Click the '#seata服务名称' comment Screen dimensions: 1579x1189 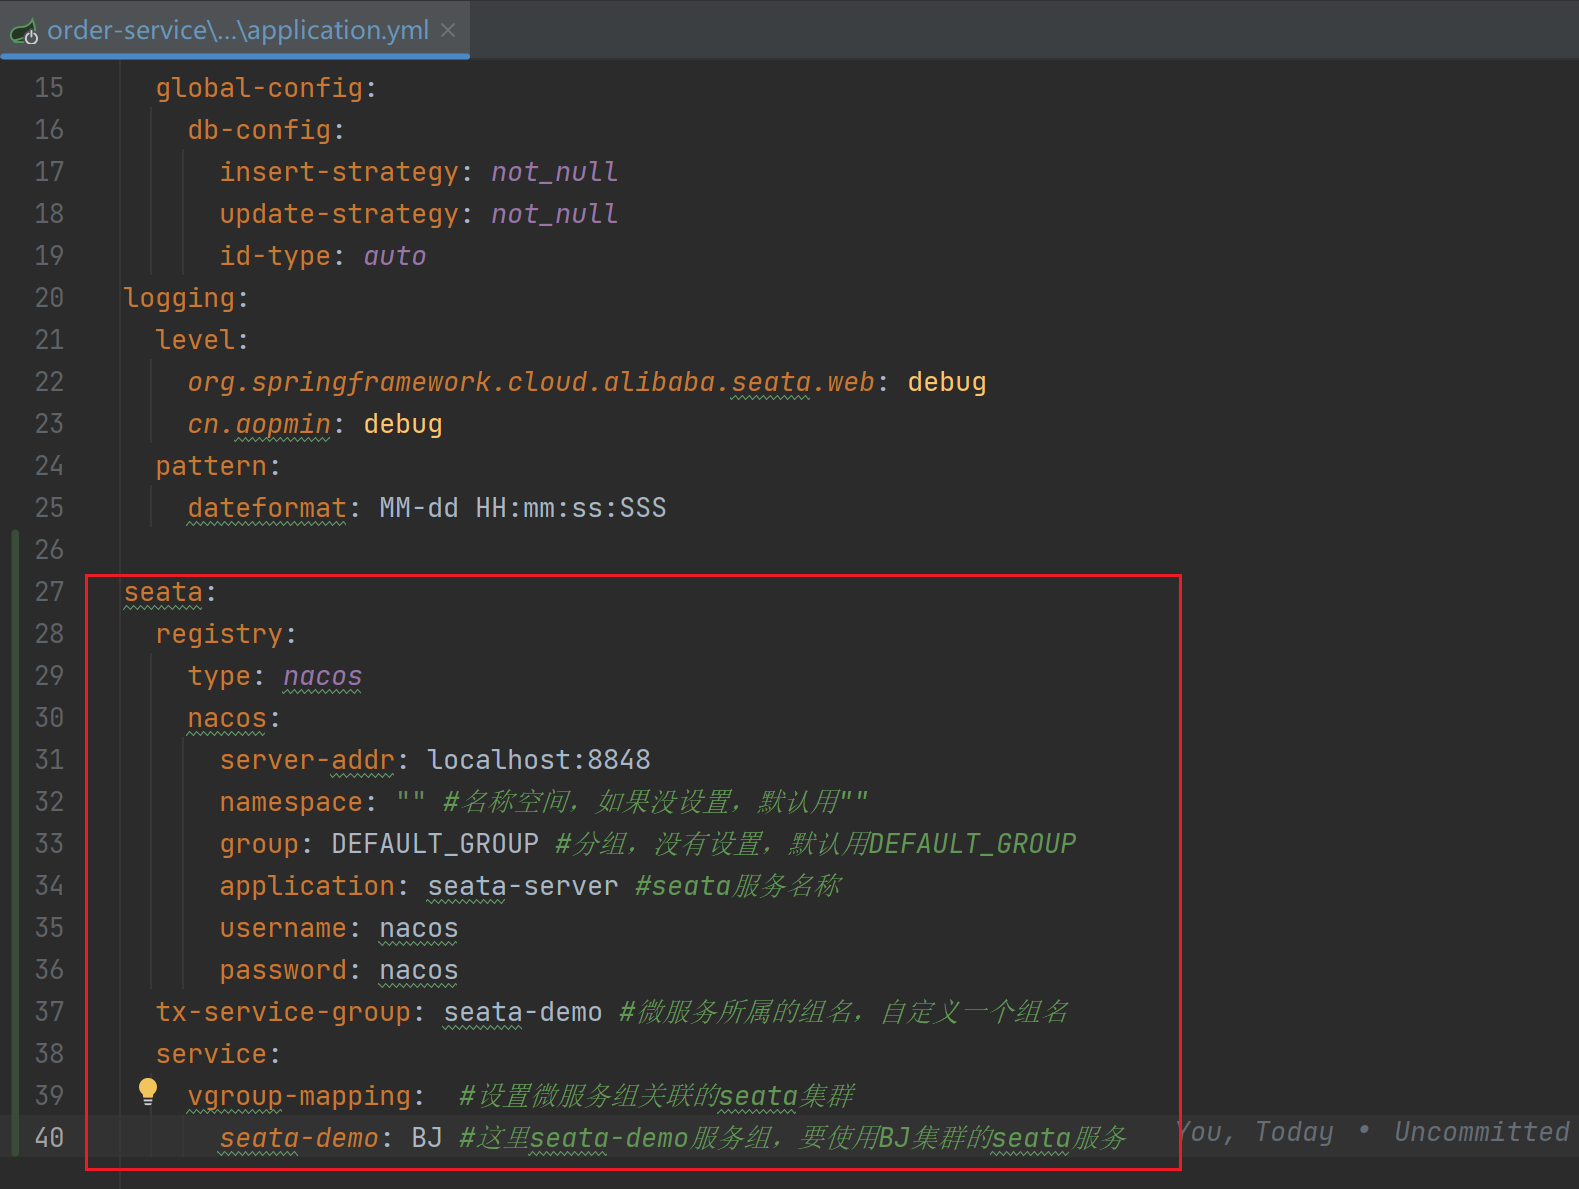738,886
